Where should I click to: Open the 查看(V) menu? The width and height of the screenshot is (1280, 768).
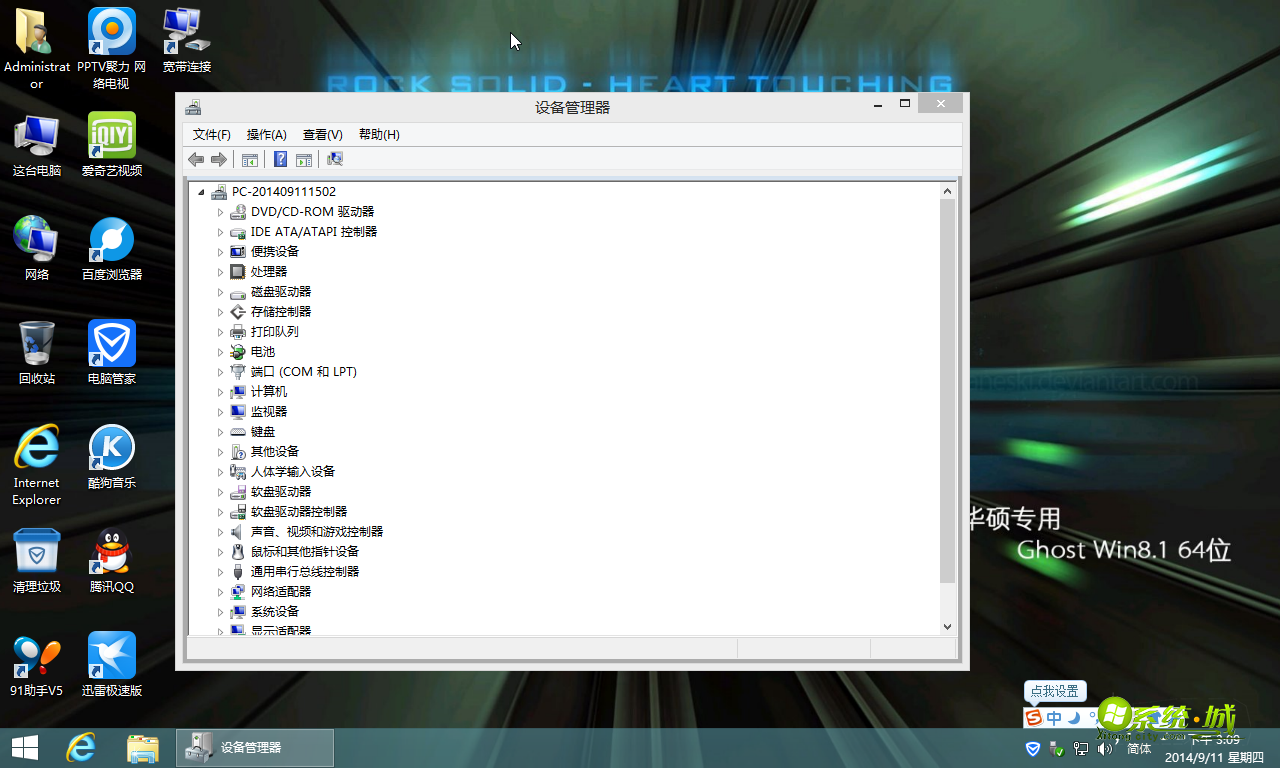pyautogui.click(x=322, y=134)
